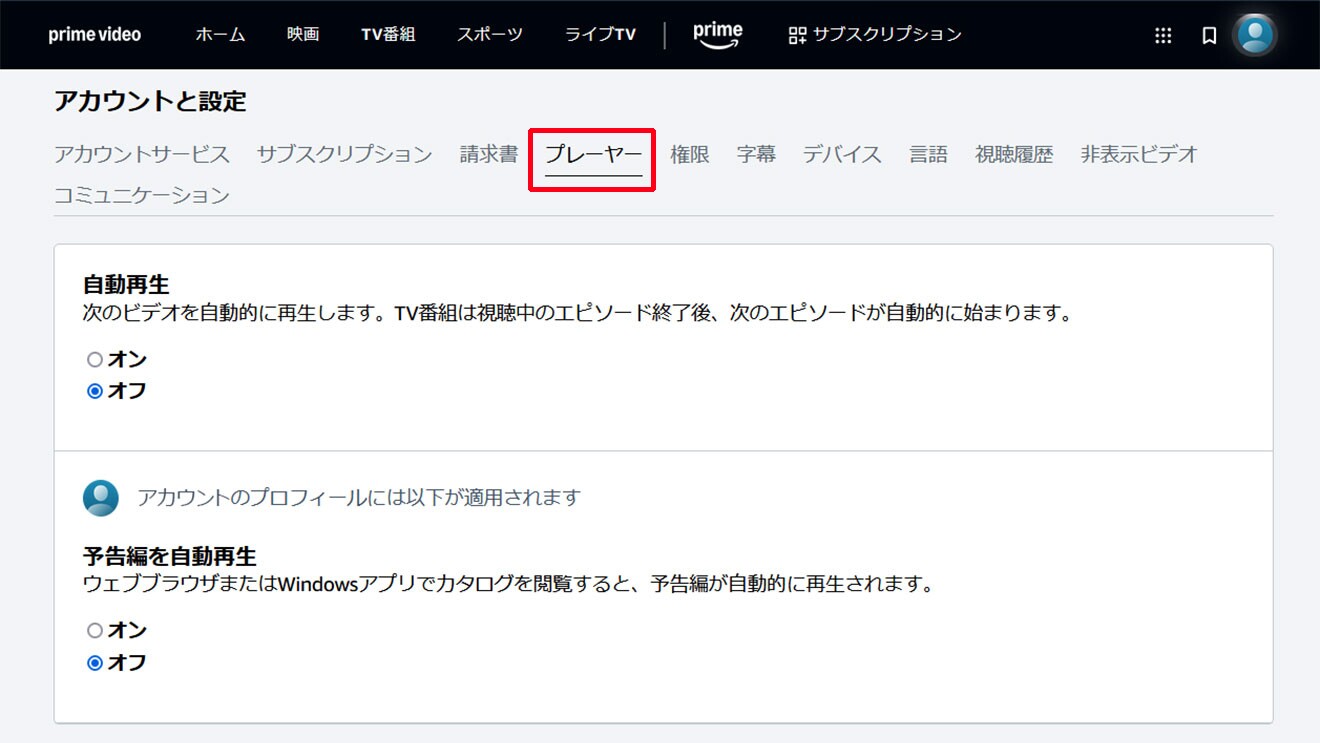Go to ホーム in the top navigation
The image size is (1320, 743).
220,35
